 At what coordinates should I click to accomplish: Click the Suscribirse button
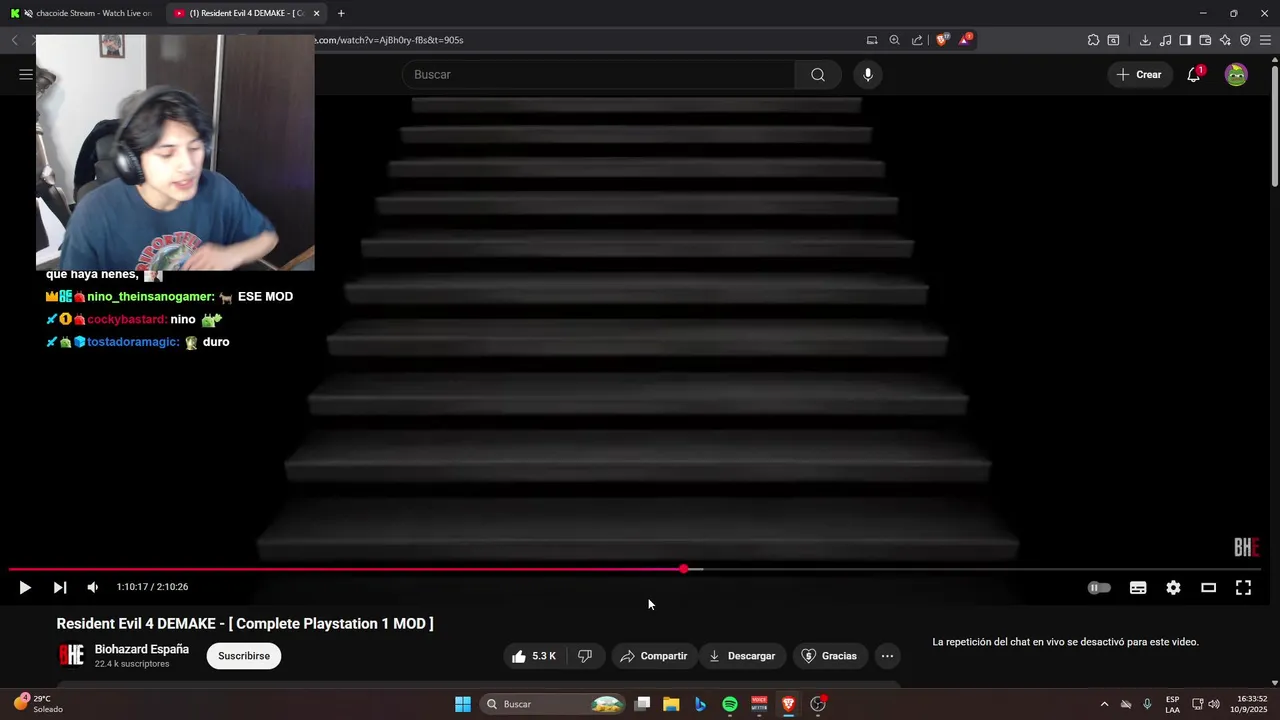click(244, 656)
